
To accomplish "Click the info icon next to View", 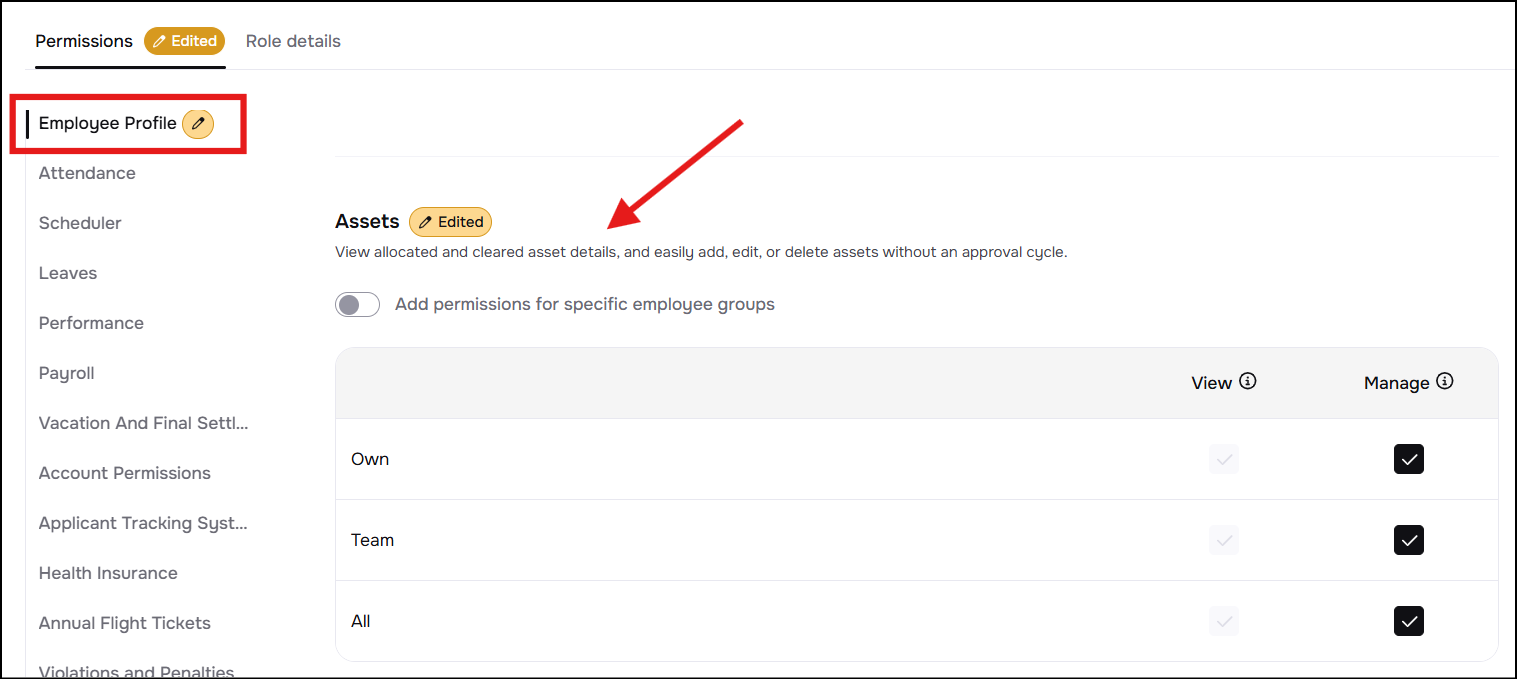I will coord(1247,381).
